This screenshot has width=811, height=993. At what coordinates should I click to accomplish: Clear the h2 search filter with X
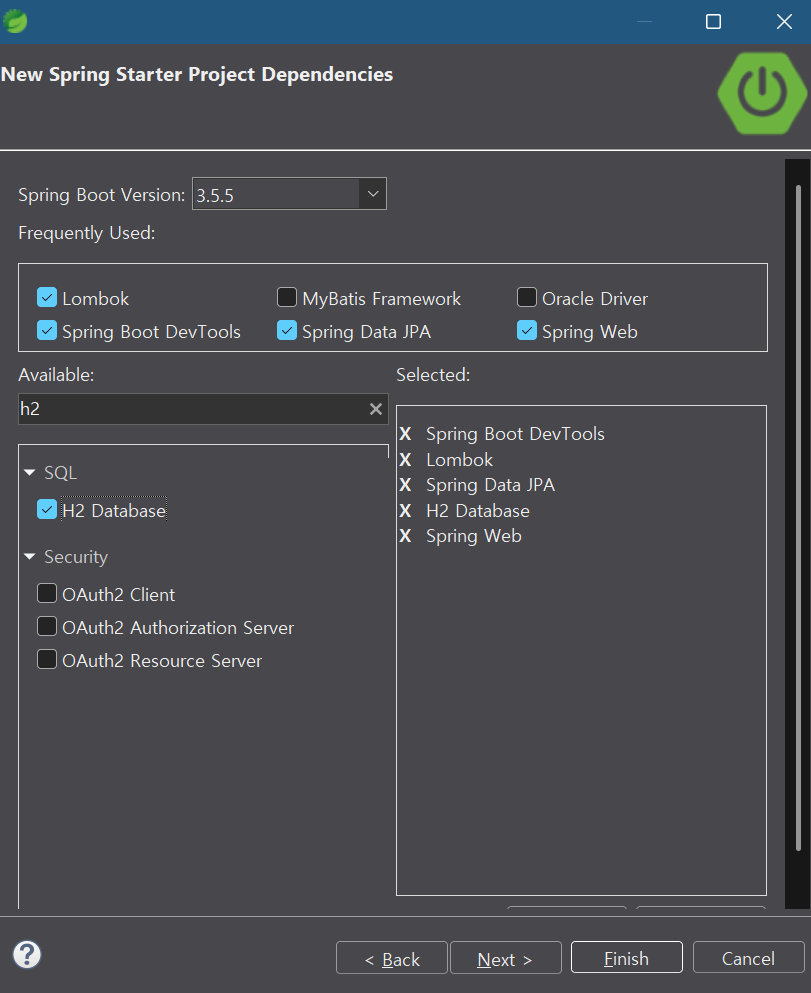(x=375, y=409)
